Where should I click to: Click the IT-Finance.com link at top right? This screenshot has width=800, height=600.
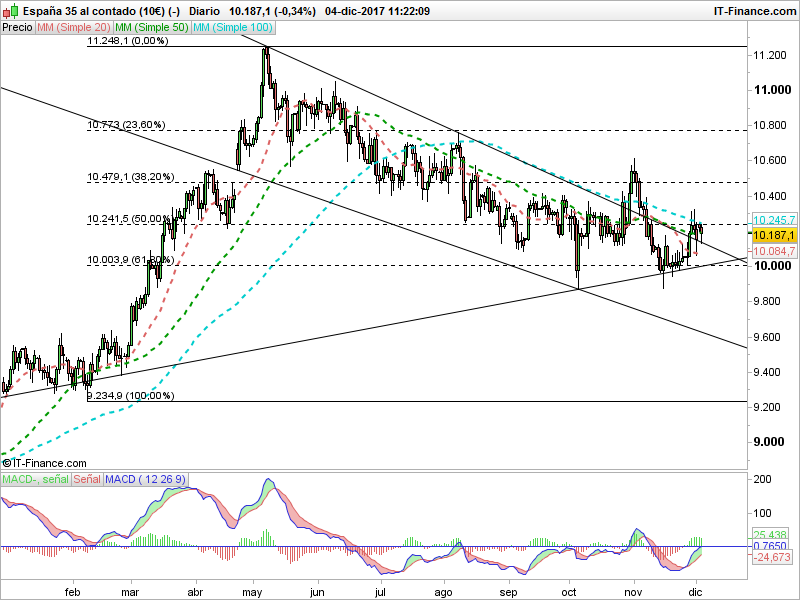tap(755, 11)
